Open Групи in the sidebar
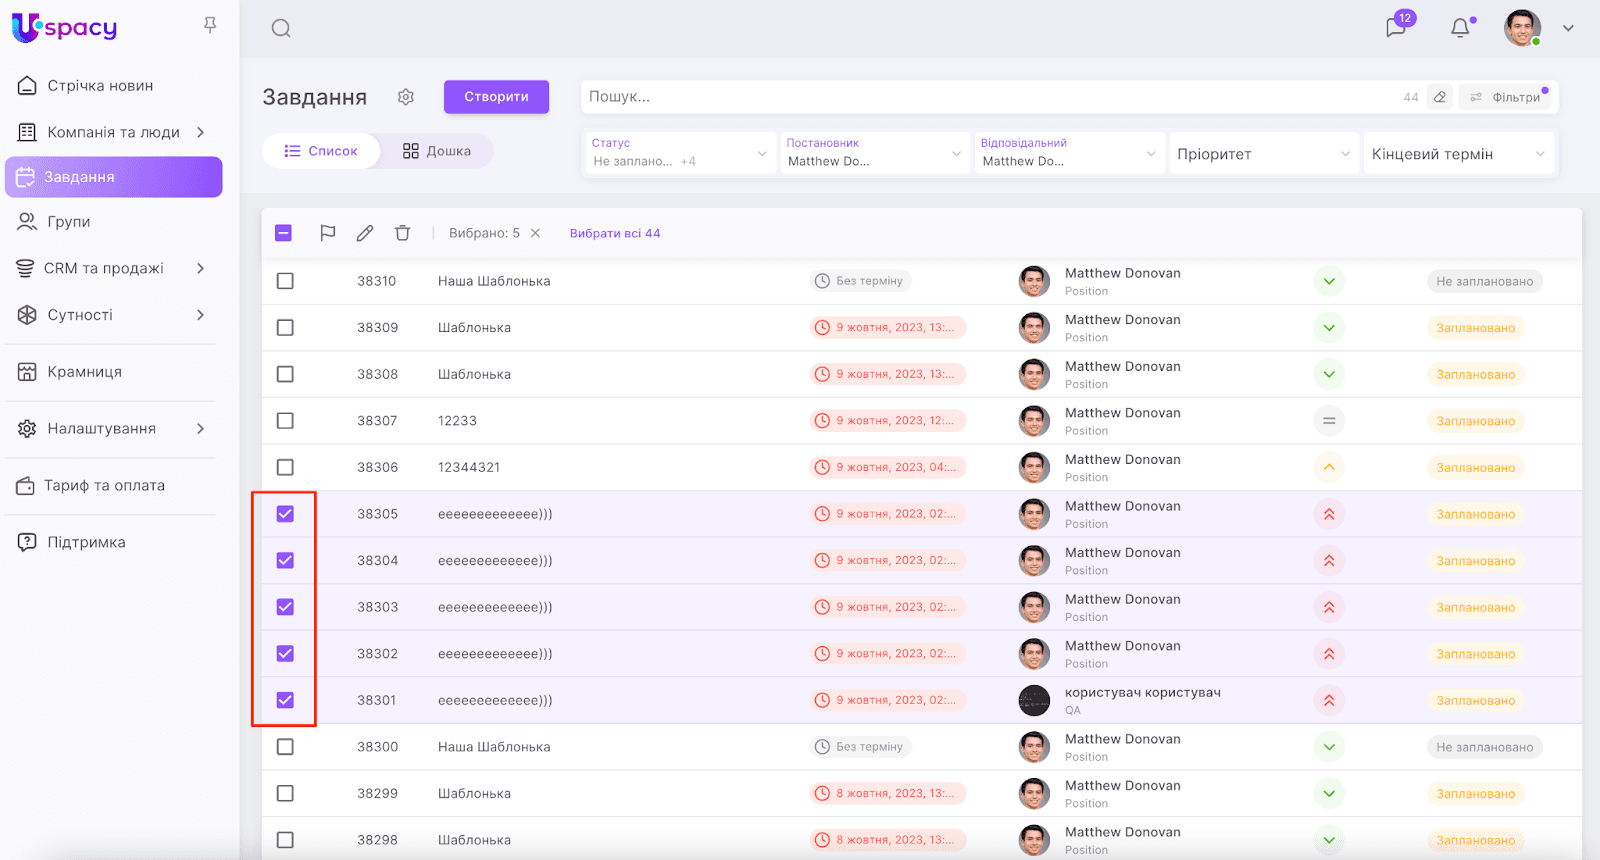This screenshot has width=1600, height=860. coord(69,222)
